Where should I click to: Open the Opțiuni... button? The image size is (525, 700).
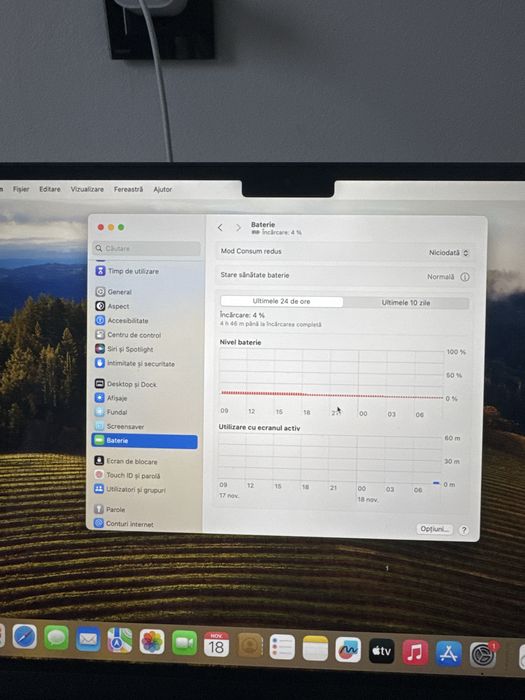tap(434, 529)
